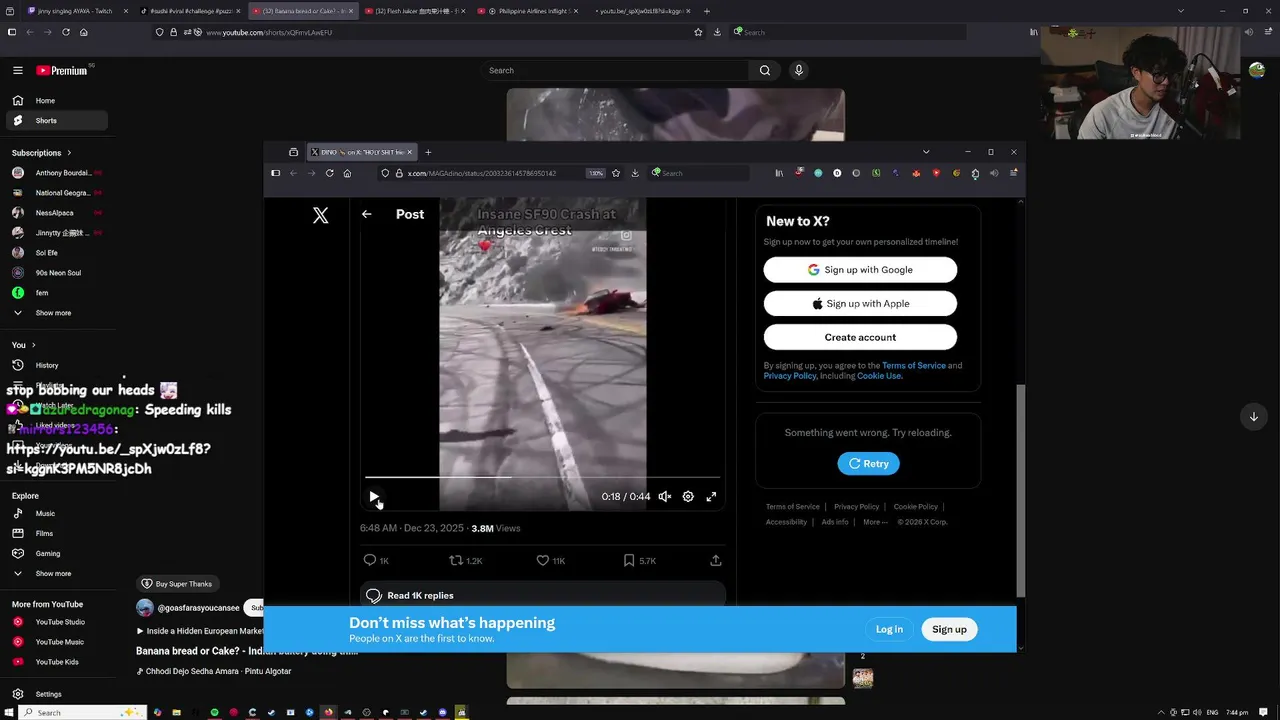Open downloads in front browser toolbar
The width and height of the screenshot is (1280, 720).
pos(635,173)
